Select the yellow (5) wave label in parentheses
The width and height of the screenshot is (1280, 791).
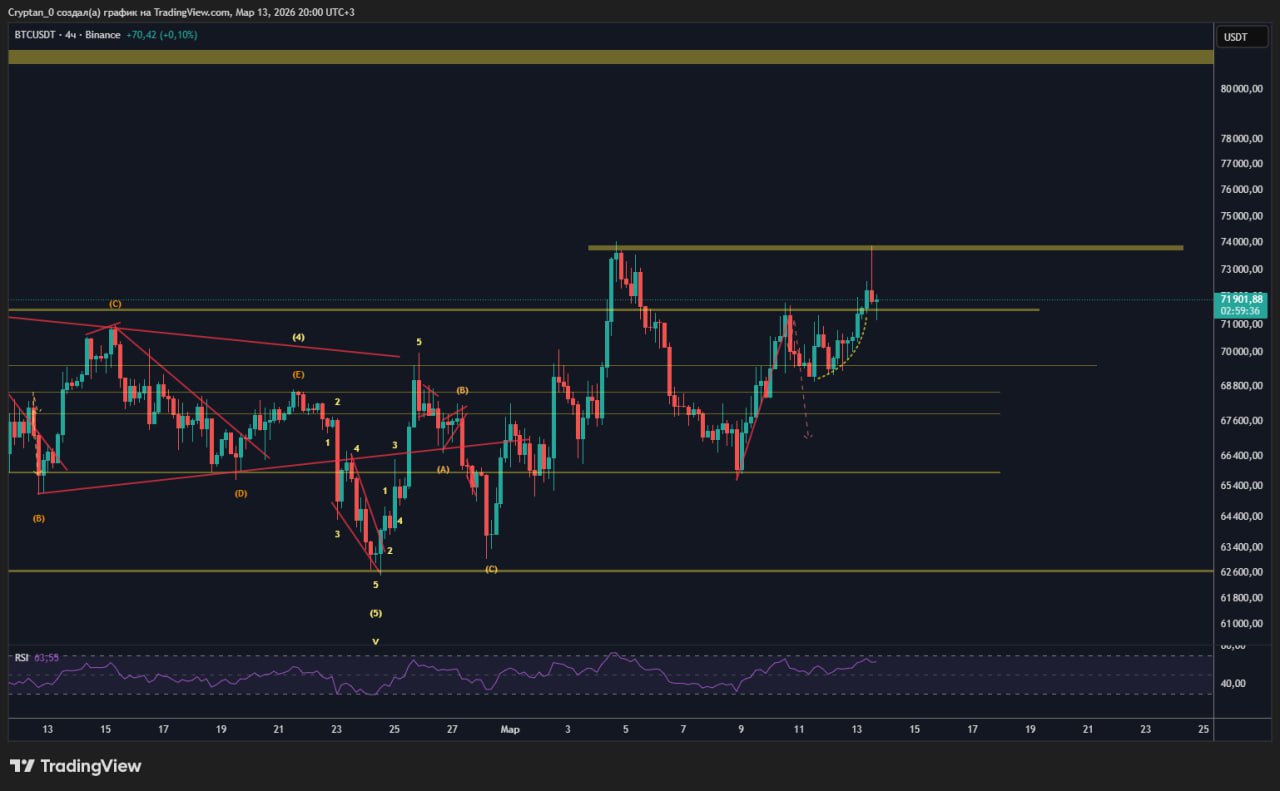375,613
